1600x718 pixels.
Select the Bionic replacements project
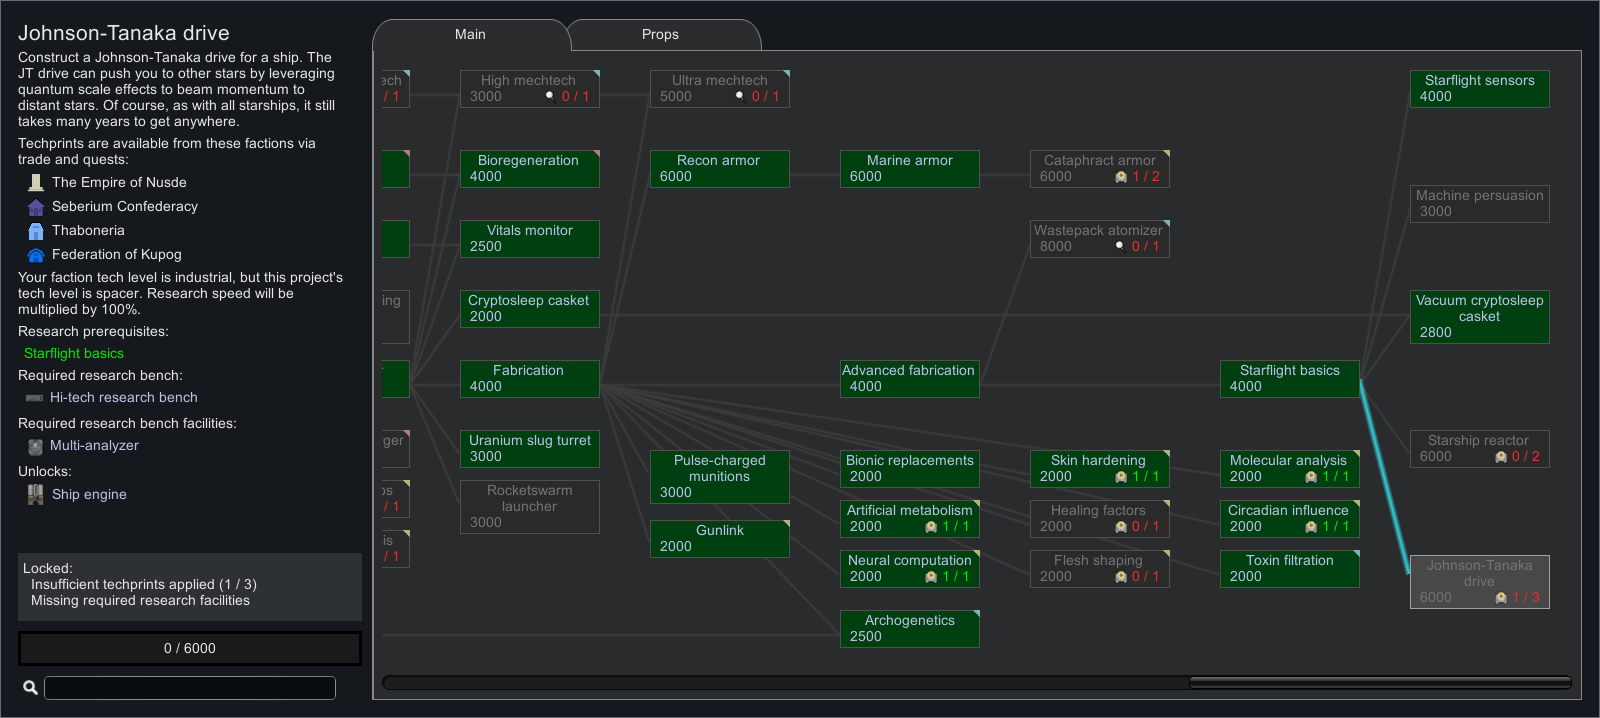(x=910, y=469)
